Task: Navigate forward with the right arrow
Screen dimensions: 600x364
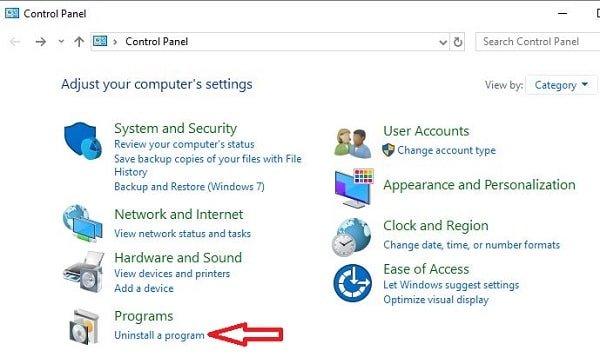Action: coord(40,41)
